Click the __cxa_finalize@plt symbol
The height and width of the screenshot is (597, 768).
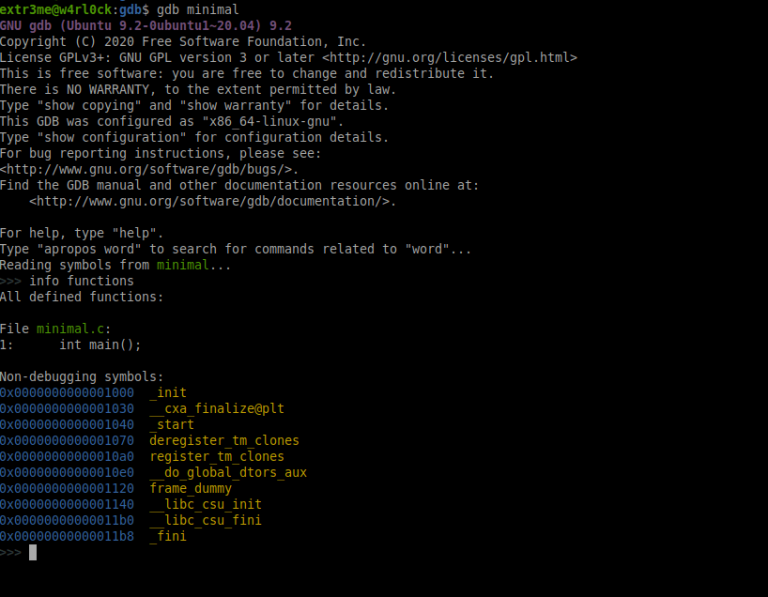(217, 408)
